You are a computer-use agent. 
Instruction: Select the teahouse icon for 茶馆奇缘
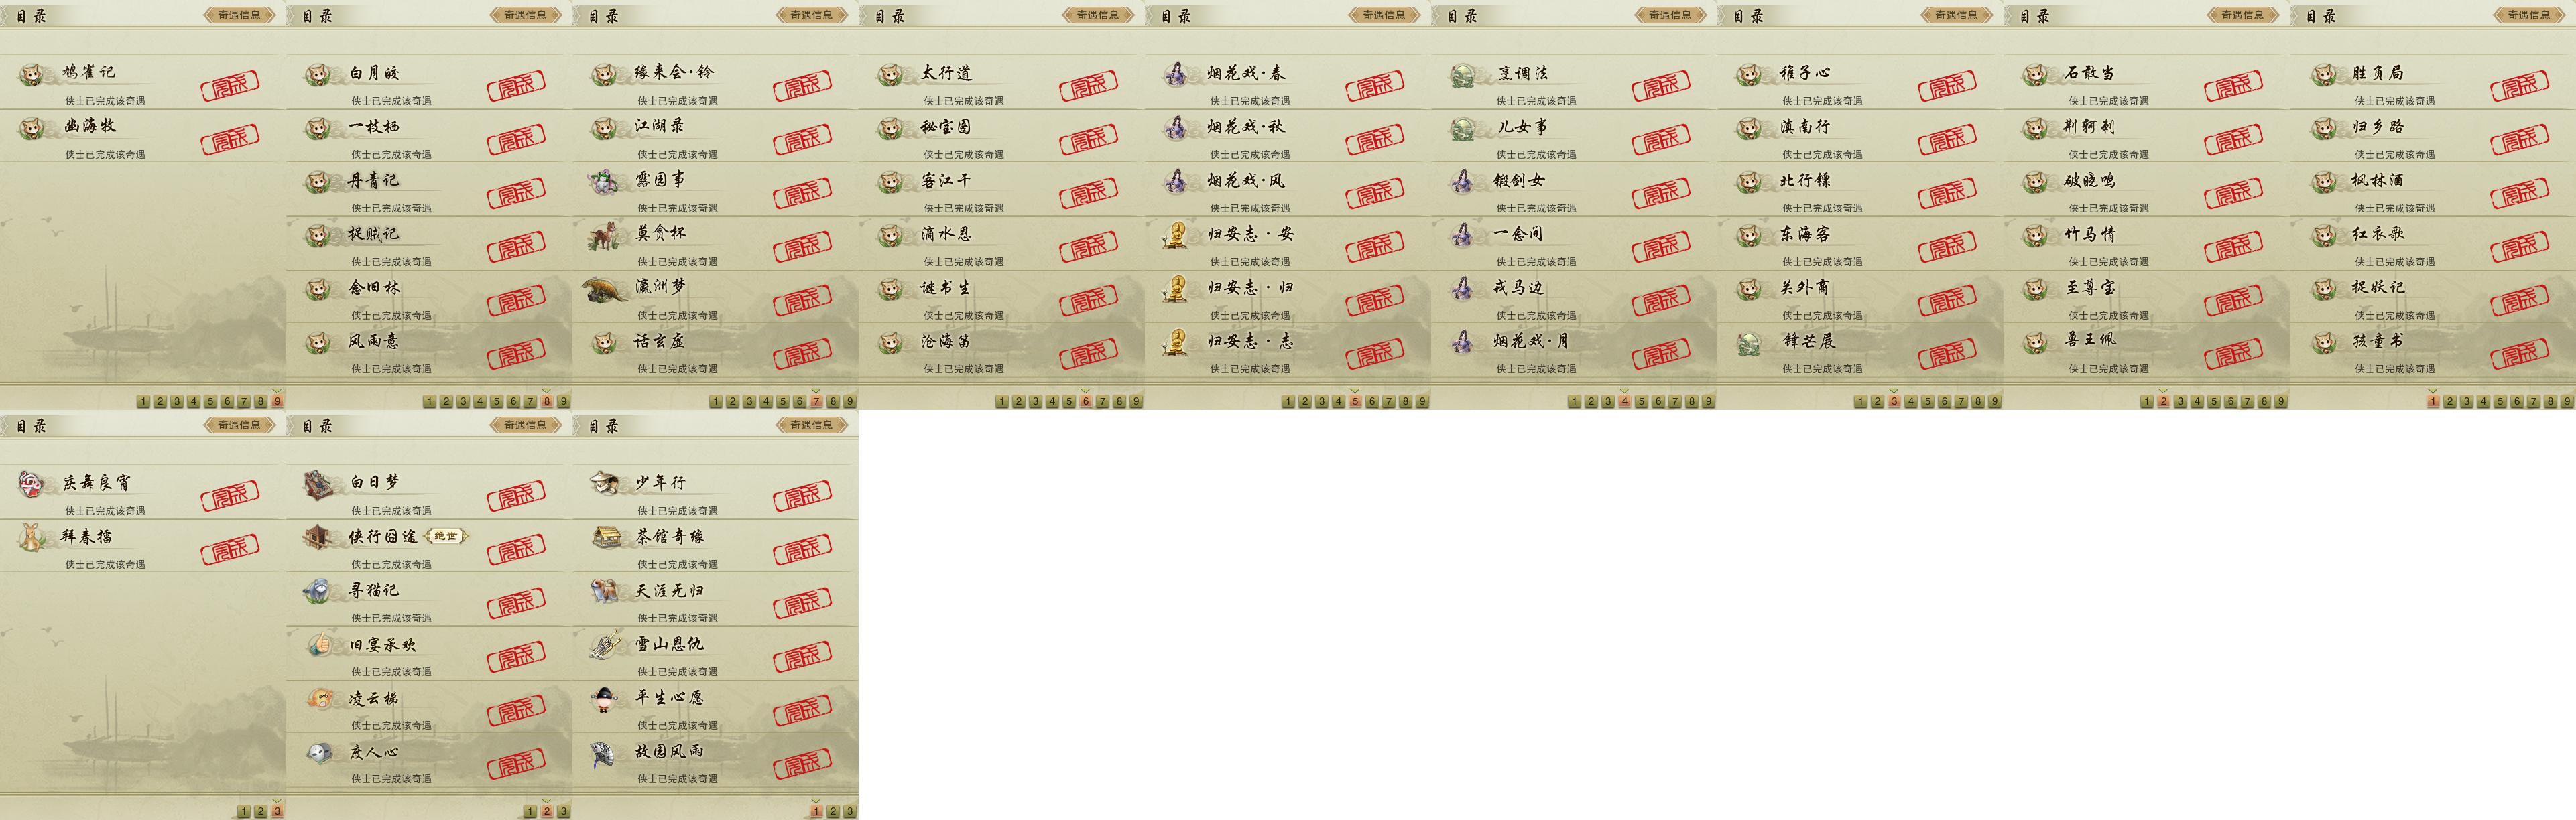click(606, 537)
